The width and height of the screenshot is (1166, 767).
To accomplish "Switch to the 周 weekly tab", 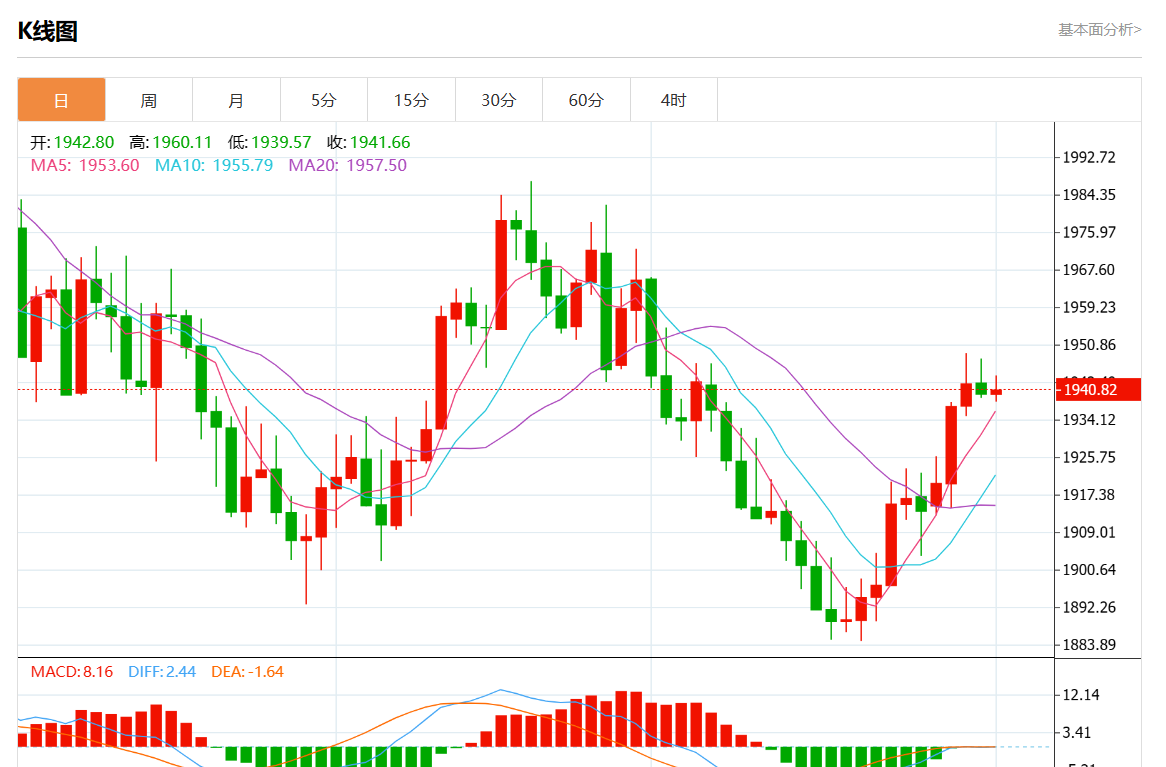I will [x=149, y=100].
